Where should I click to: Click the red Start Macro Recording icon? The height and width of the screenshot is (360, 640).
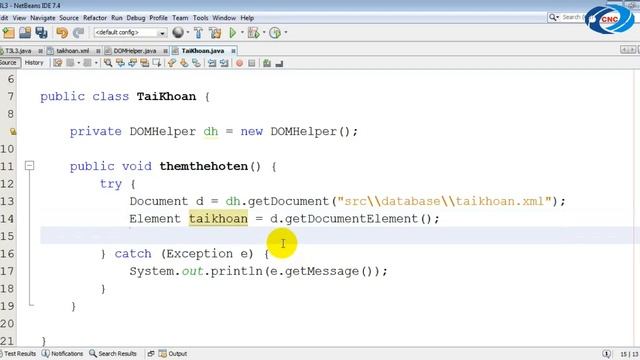coord(240,63)
